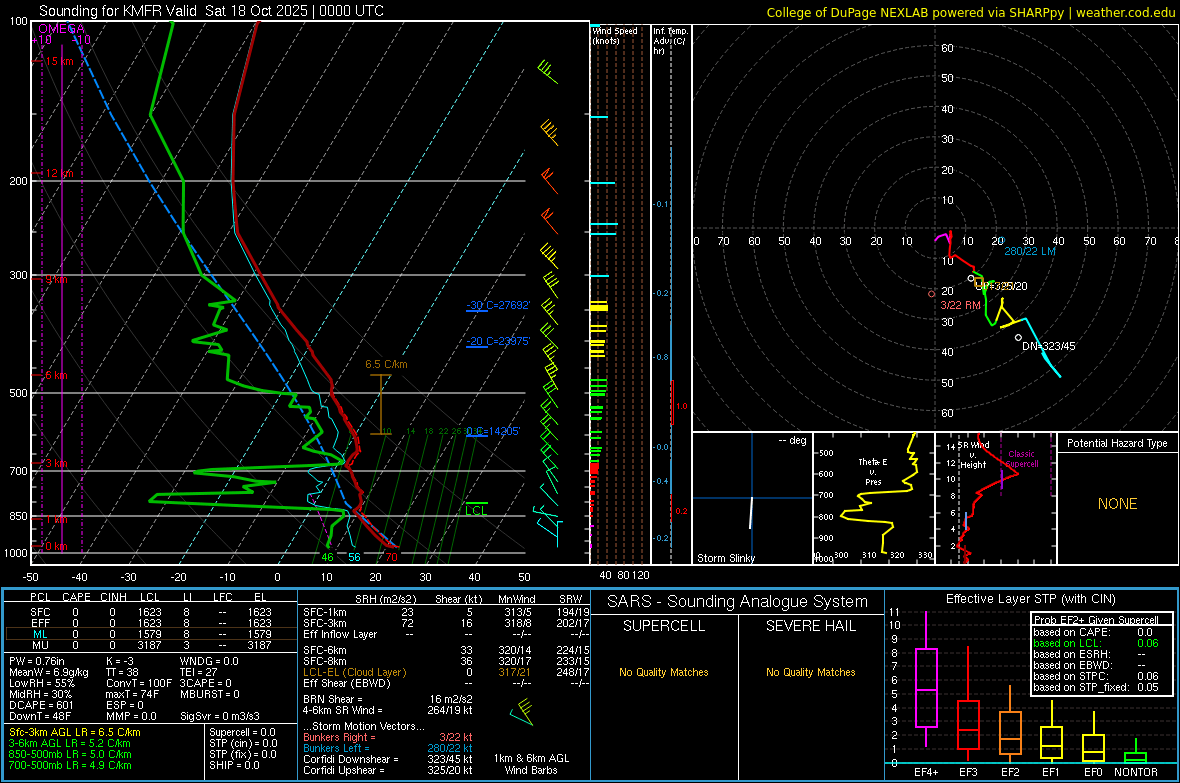Click the 'SR Wind v. Height' panel label
1180x783 pixels.
pos(973,455)
